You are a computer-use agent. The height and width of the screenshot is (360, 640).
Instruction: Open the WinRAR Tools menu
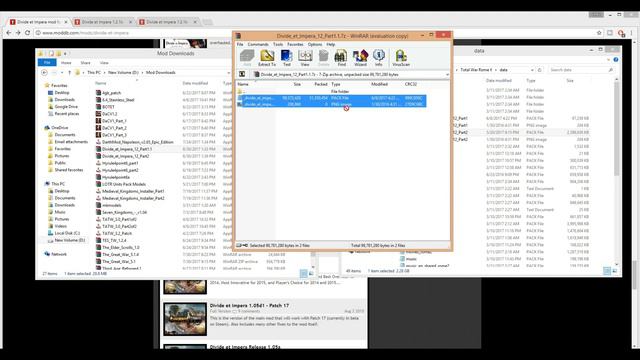pos(278,44)
